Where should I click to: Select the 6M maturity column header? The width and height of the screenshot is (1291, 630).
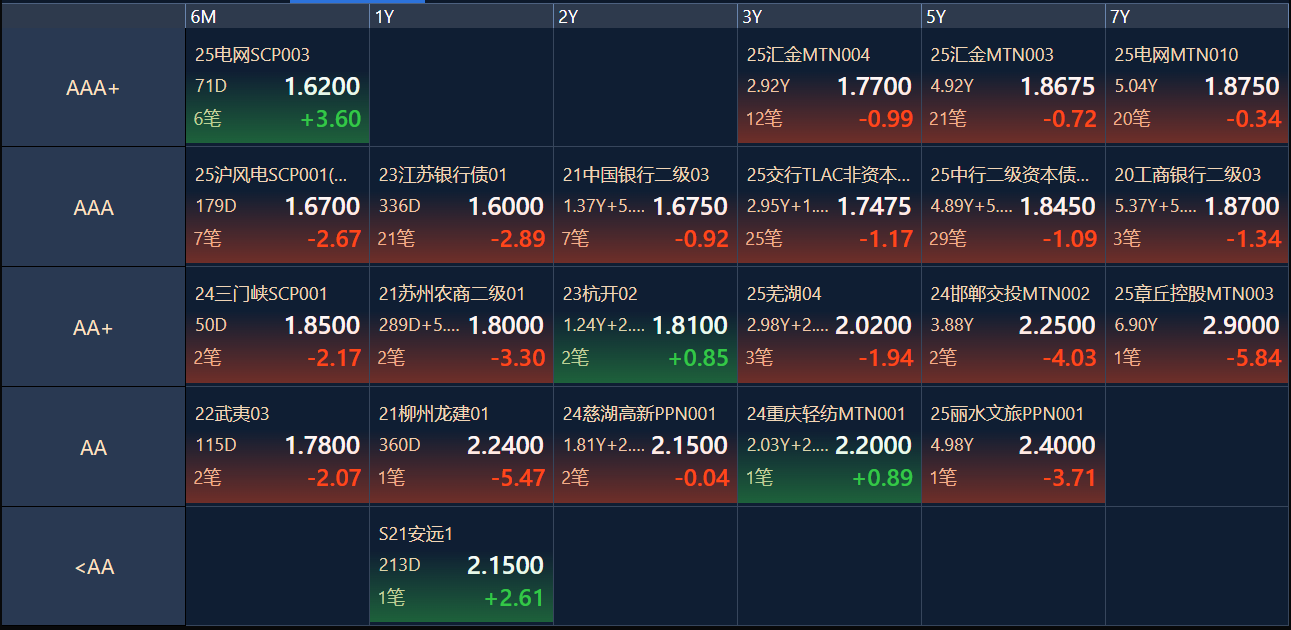tap(277, 16)
